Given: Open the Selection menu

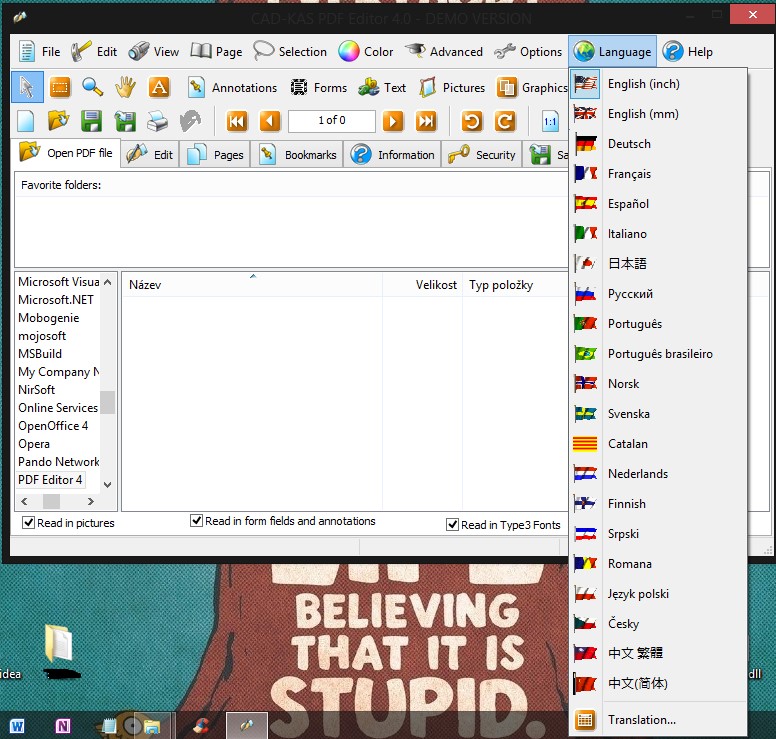Looking at the screenshot, I should point(290,51).
